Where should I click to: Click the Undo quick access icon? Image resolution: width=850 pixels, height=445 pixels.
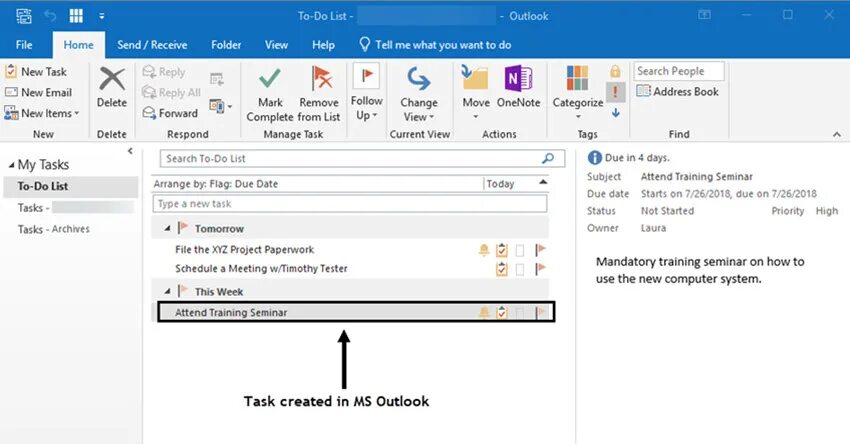[x=50, y=16]
